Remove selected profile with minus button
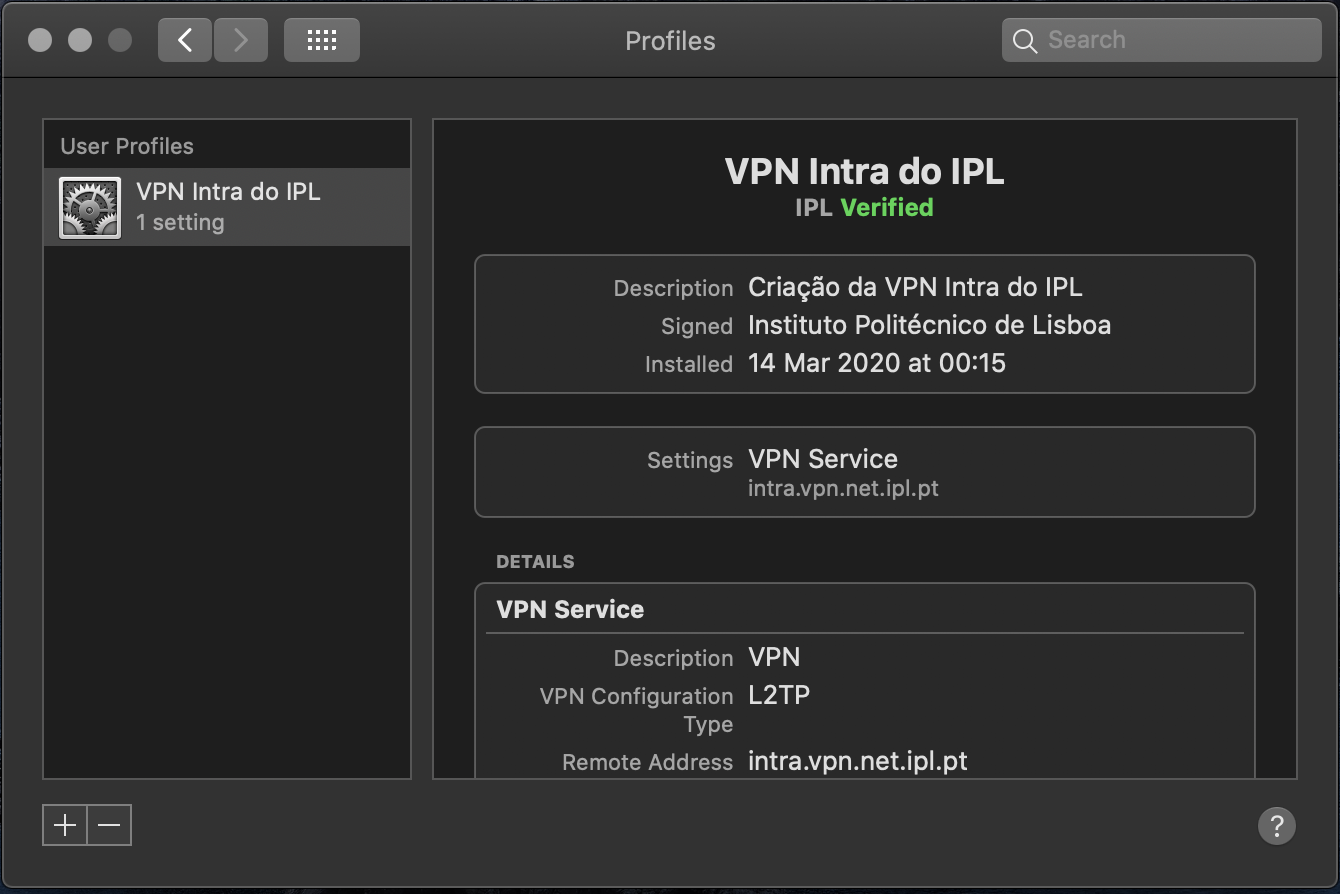1340x894 pixels. point(110,825)
